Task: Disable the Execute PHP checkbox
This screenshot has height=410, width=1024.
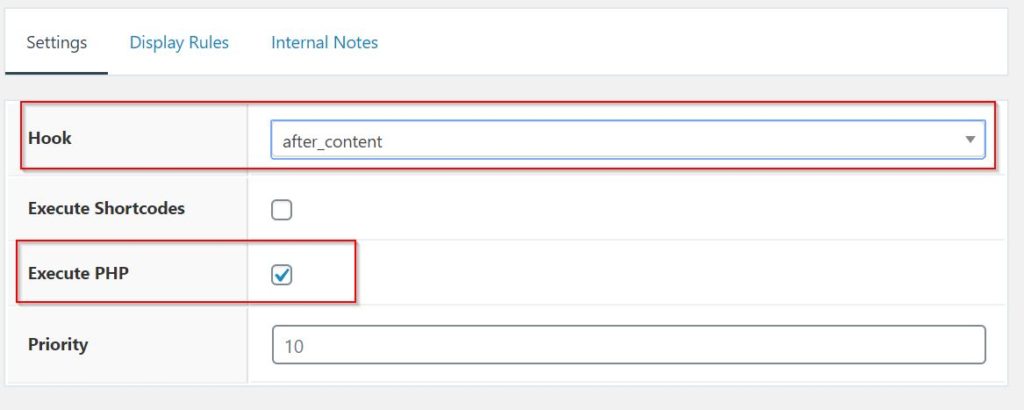Action: tap(281, 276)
